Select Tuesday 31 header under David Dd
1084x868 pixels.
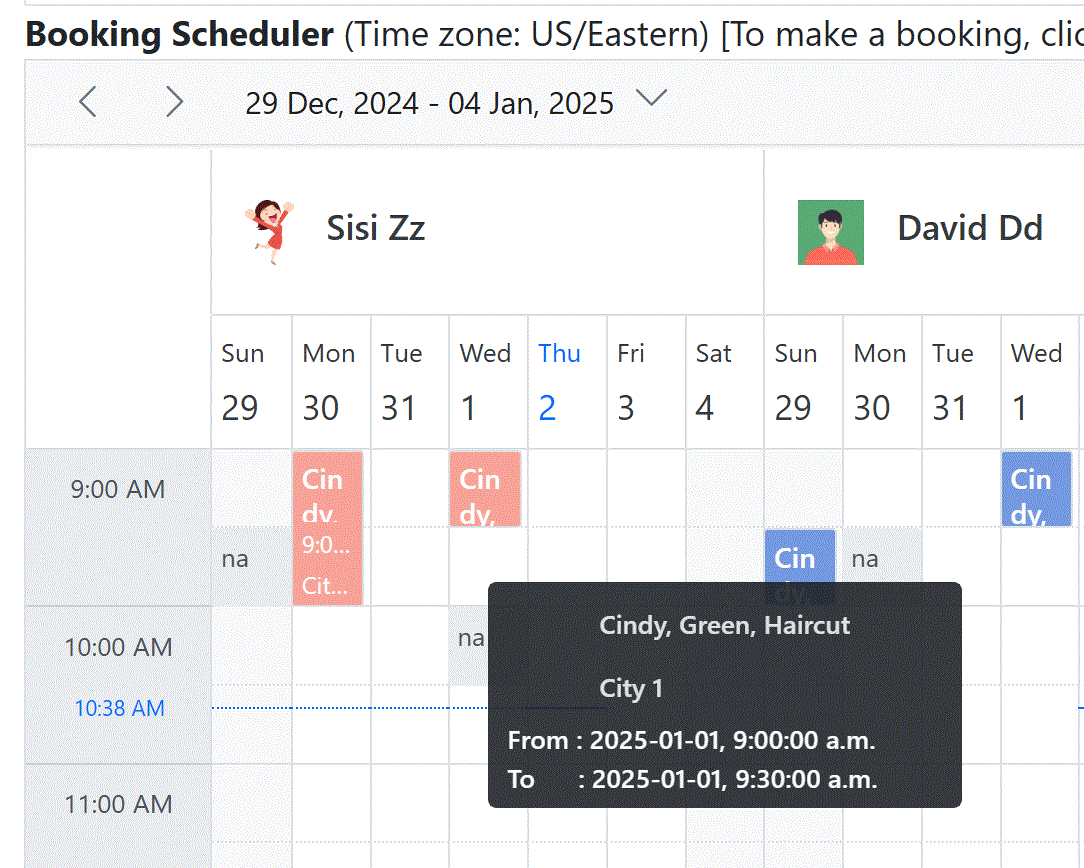953,381
